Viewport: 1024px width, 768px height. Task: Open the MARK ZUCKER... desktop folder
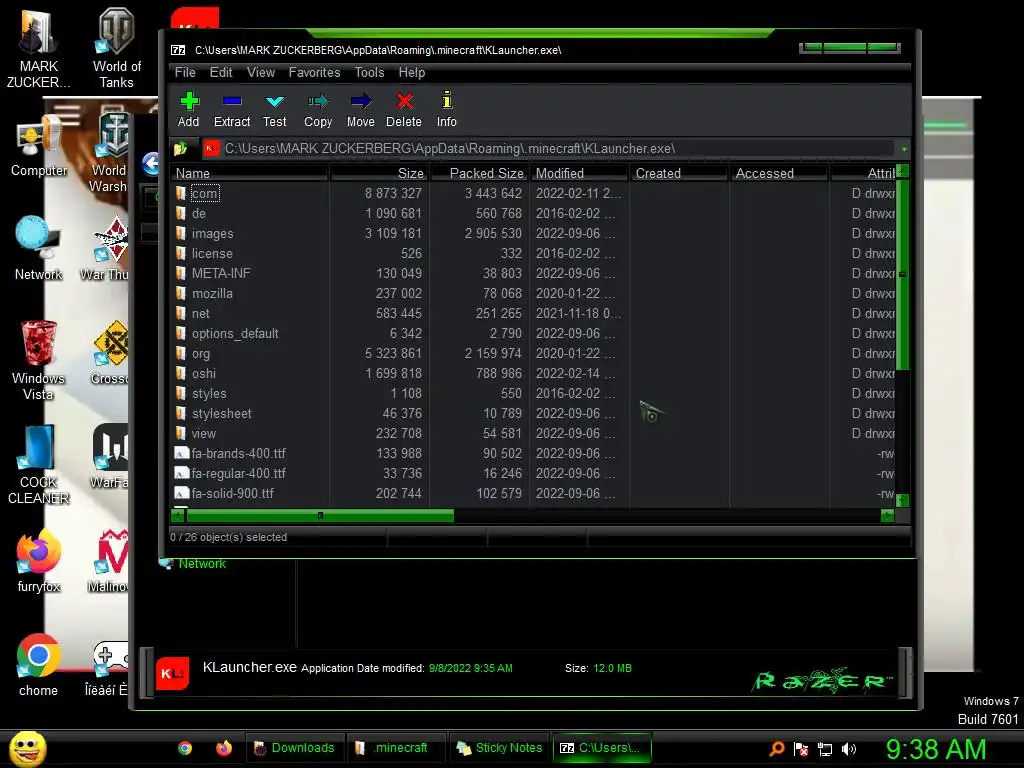click(38, 48)
